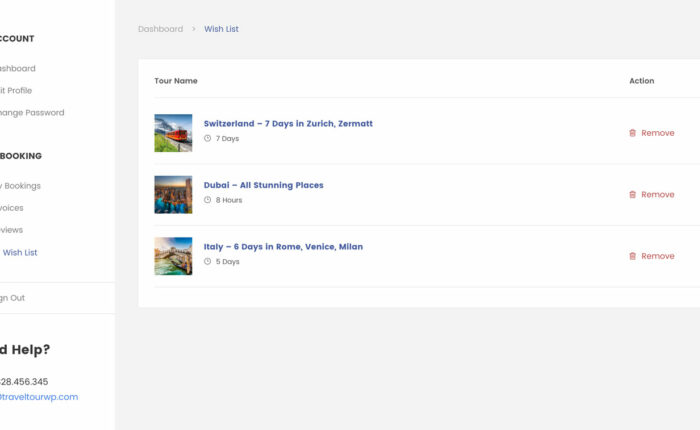Open the Switzerland train thumbnail image

click(x=173, y=133)
